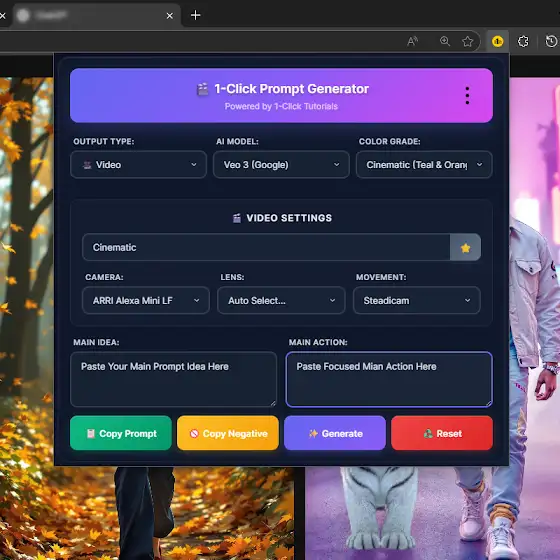Open the Movement Steadicam dropdown
This screenshot has width=560, height=560.
(x=416, y=300)
